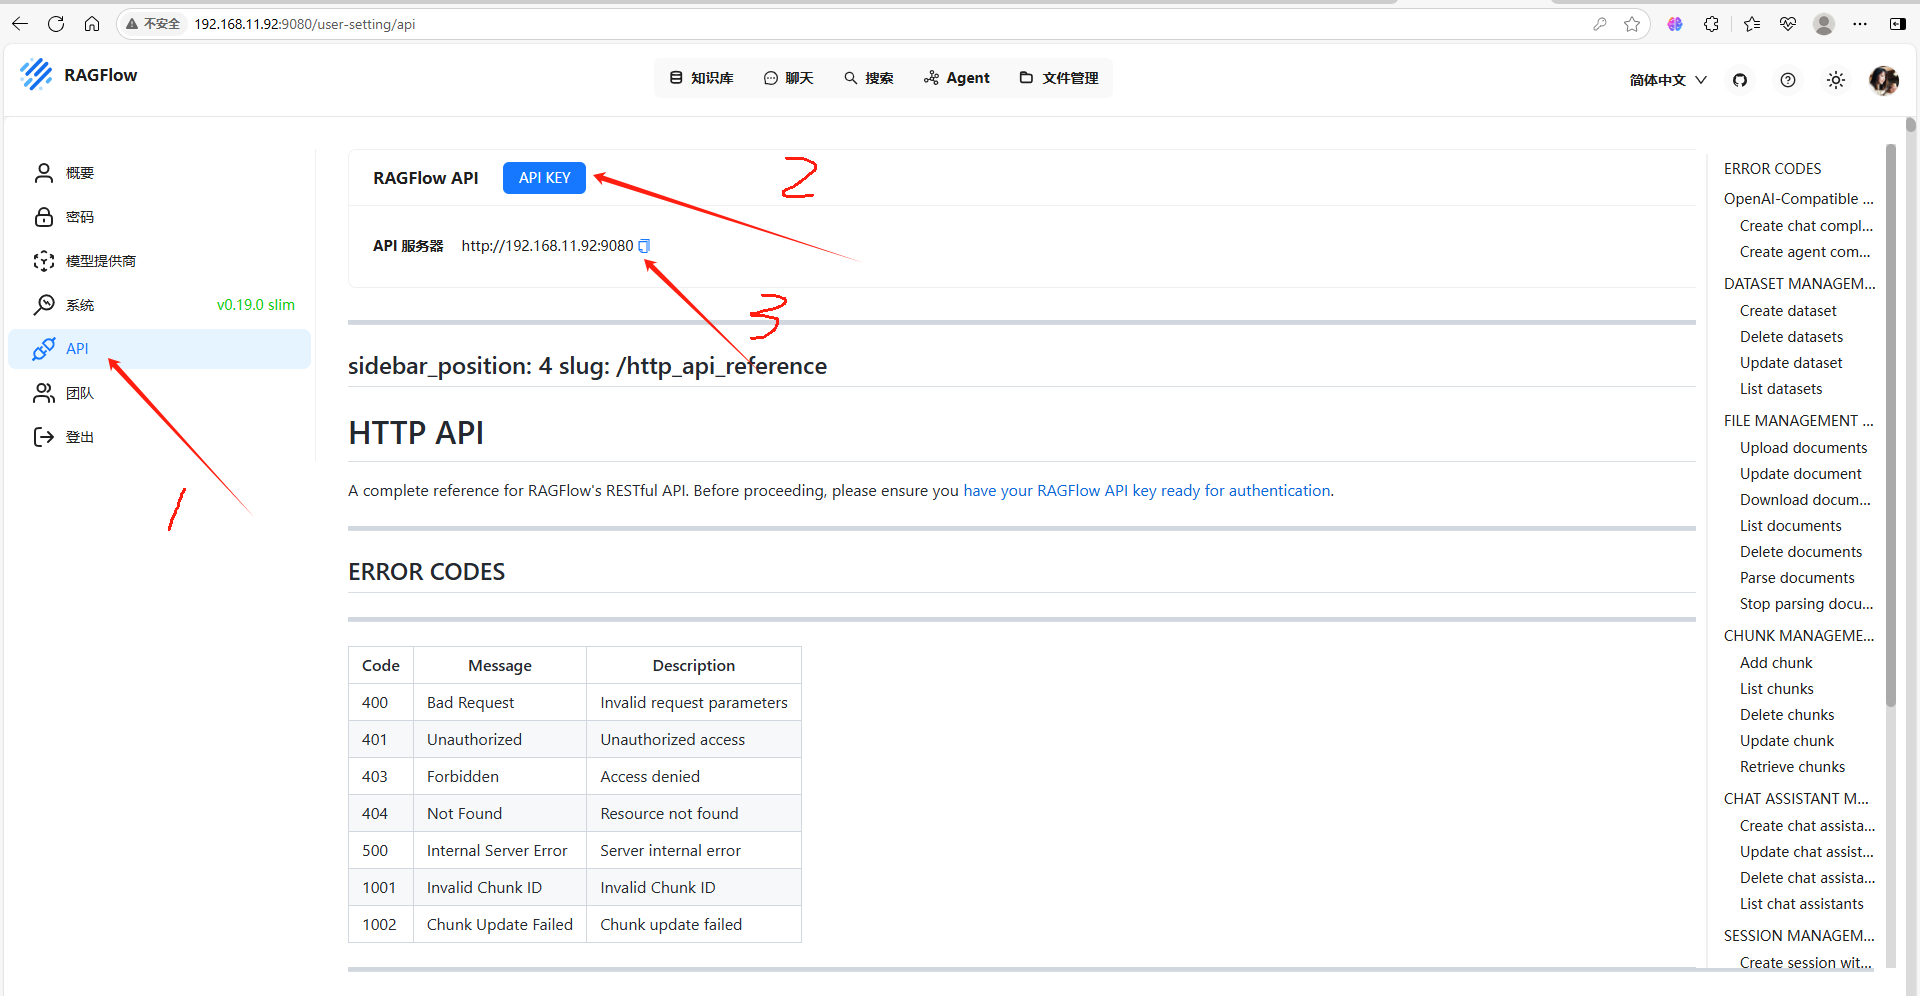Screen dimensions: 1920x996
Task: Click 登出 to log out
Action: pyautogui.click(x=160, y=437)
